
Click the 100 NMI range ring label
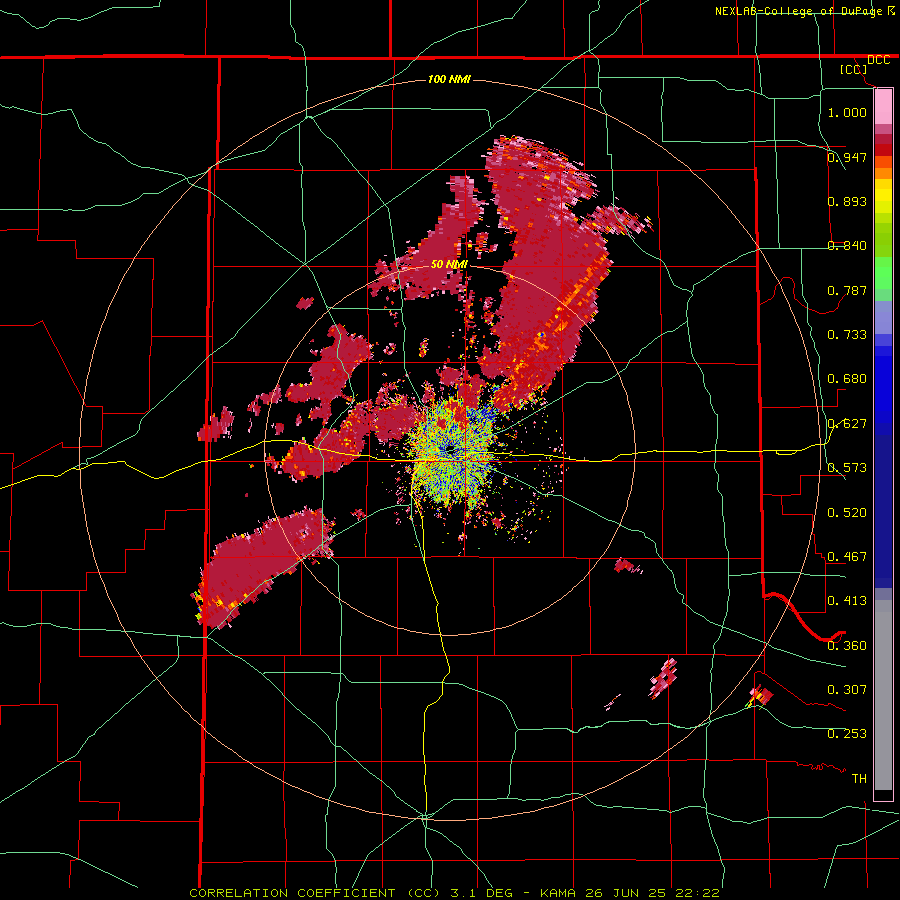[x=449, y=79]
